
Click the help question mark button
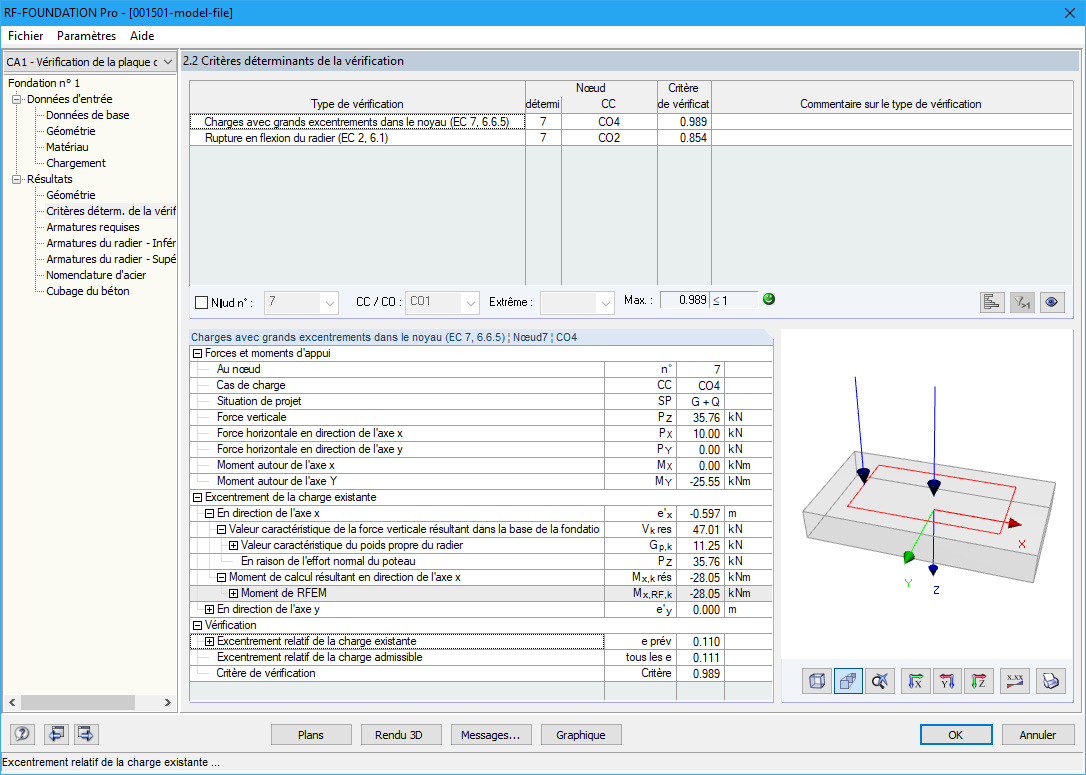[22, 733]
